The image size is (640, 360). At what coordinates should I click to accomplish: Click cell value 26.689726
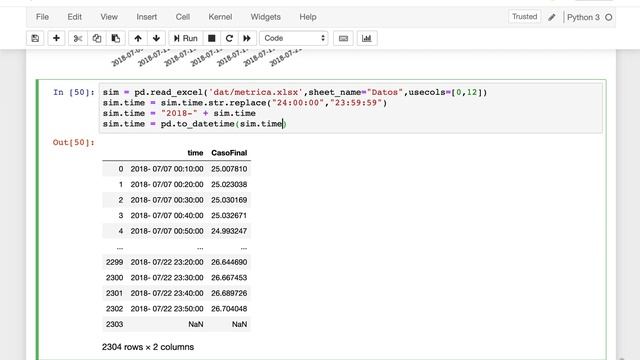[x=229, y=293]
